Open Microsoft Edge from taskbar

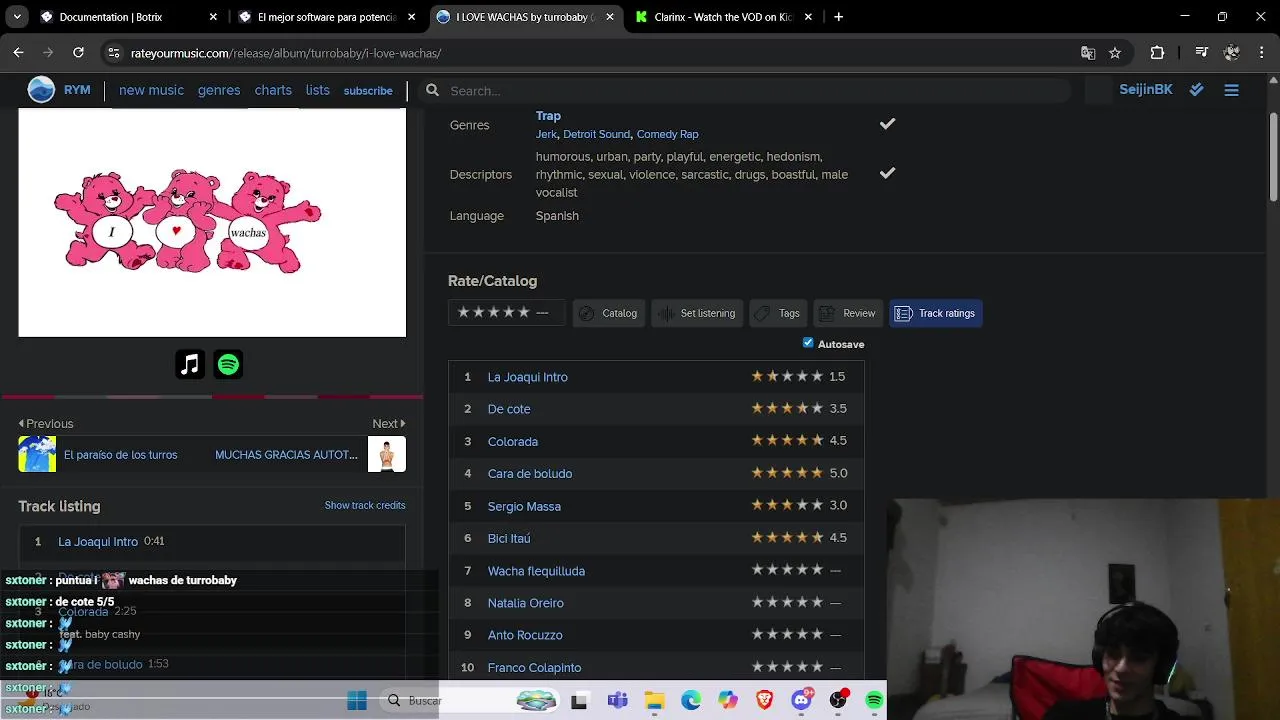[691, 701]
